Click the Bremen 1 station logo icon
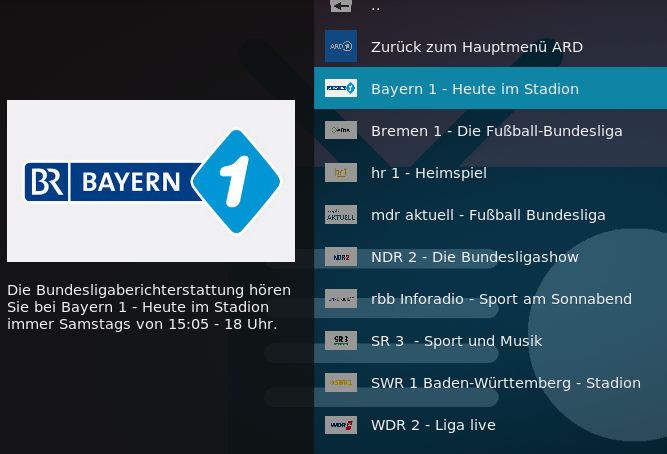Viewport: 667px width, 454px height. [x=341, y=130]
